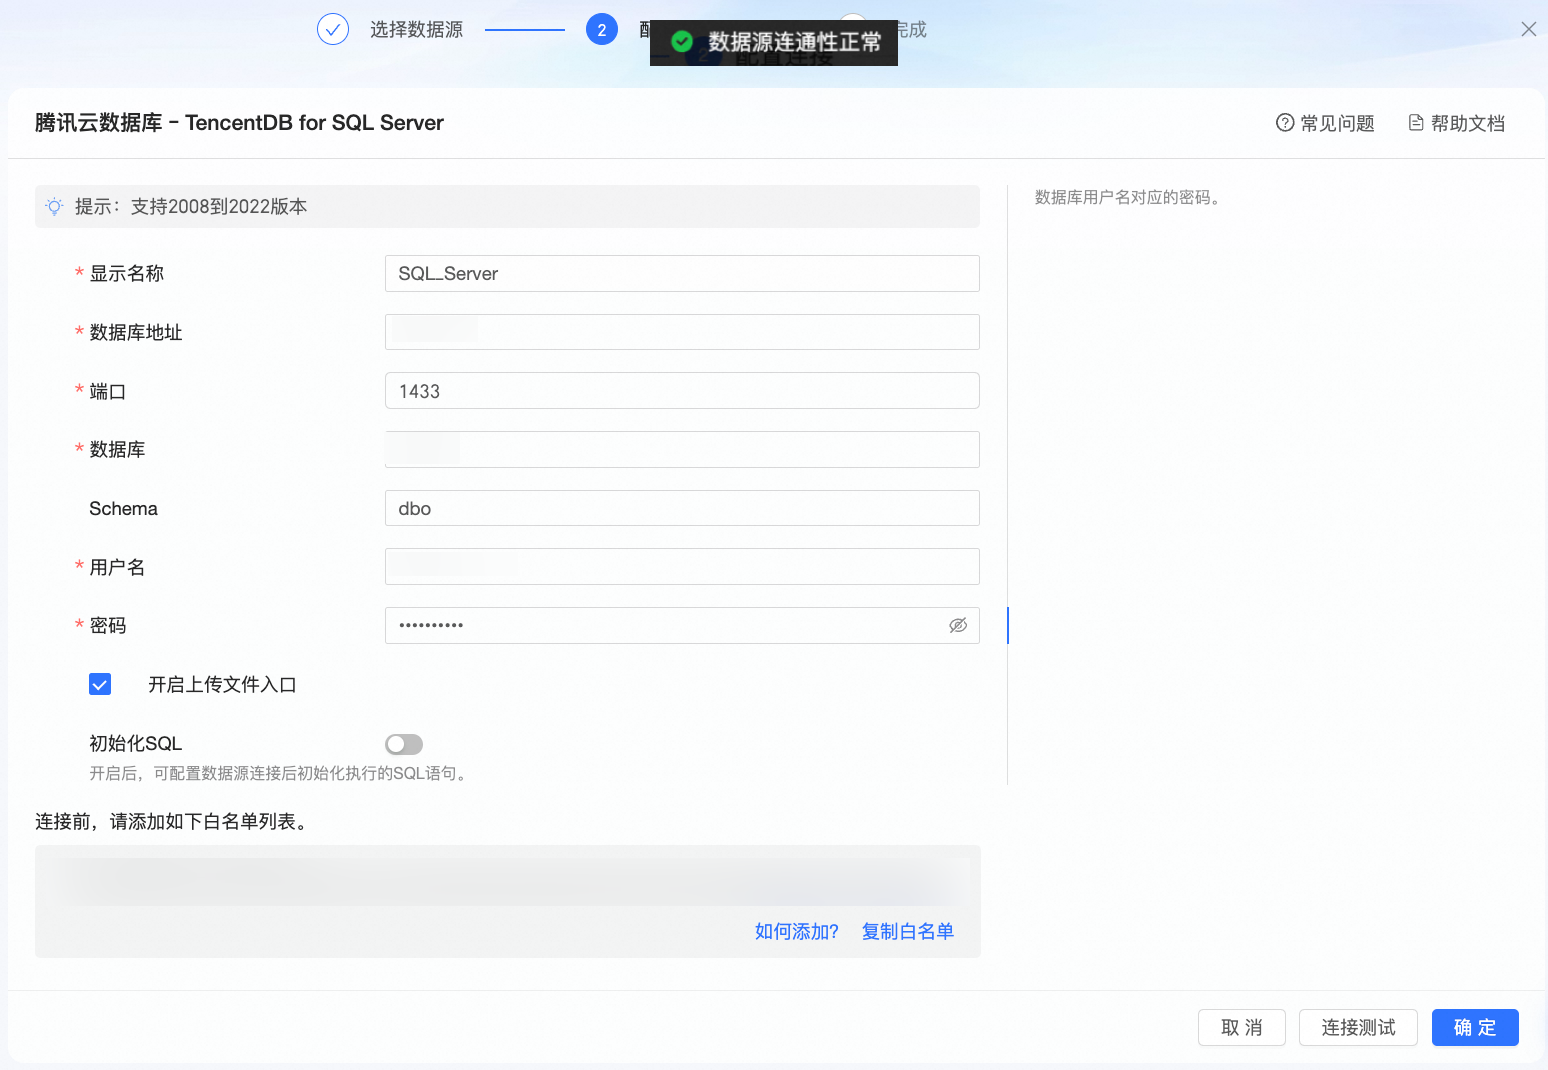This screenshot has height=1070, width=1548.
Task: Click the blurred whitelist IP text area
Action: tap(508, 881)
